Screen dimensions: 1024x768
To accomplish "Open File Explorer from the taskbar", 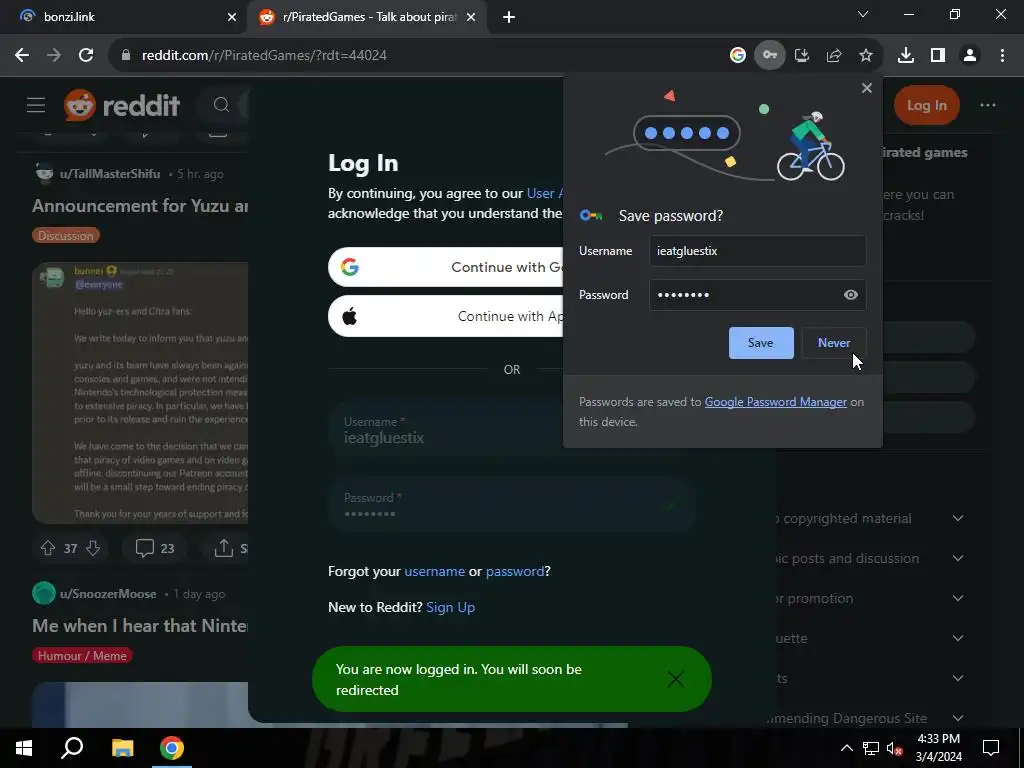I will [122, 748].
